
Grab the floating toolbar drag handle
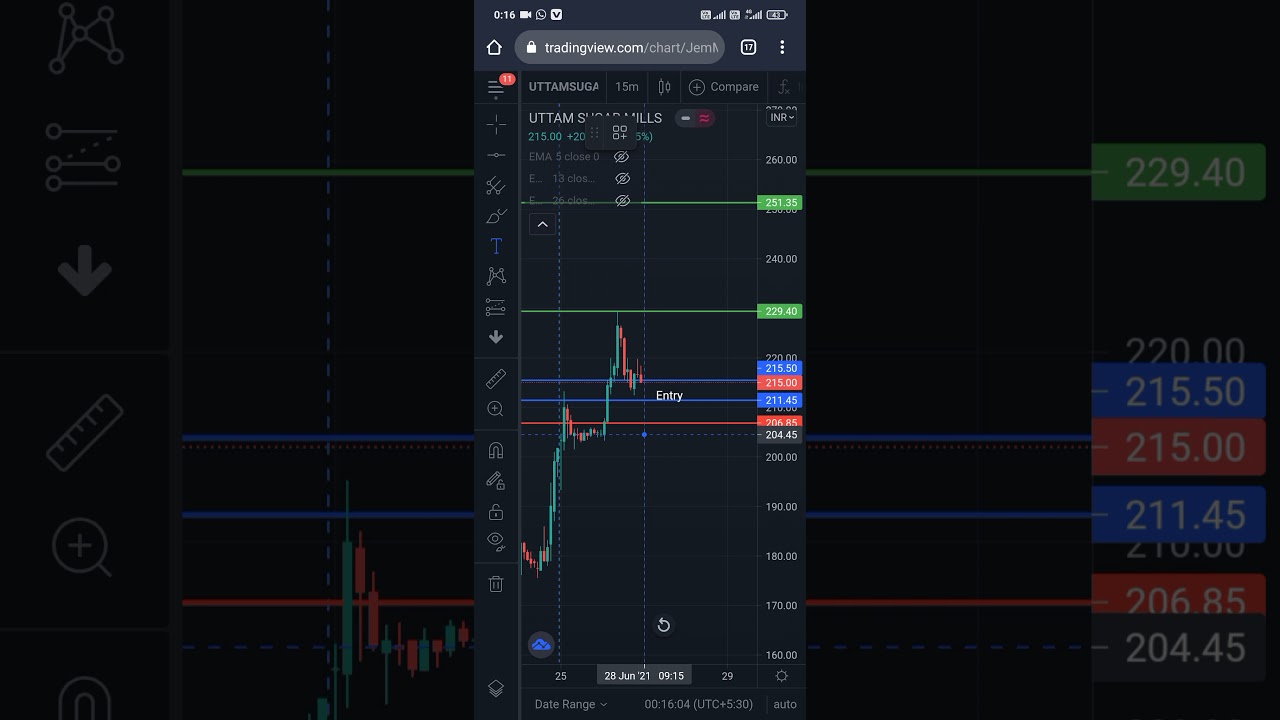click(594, 133)
